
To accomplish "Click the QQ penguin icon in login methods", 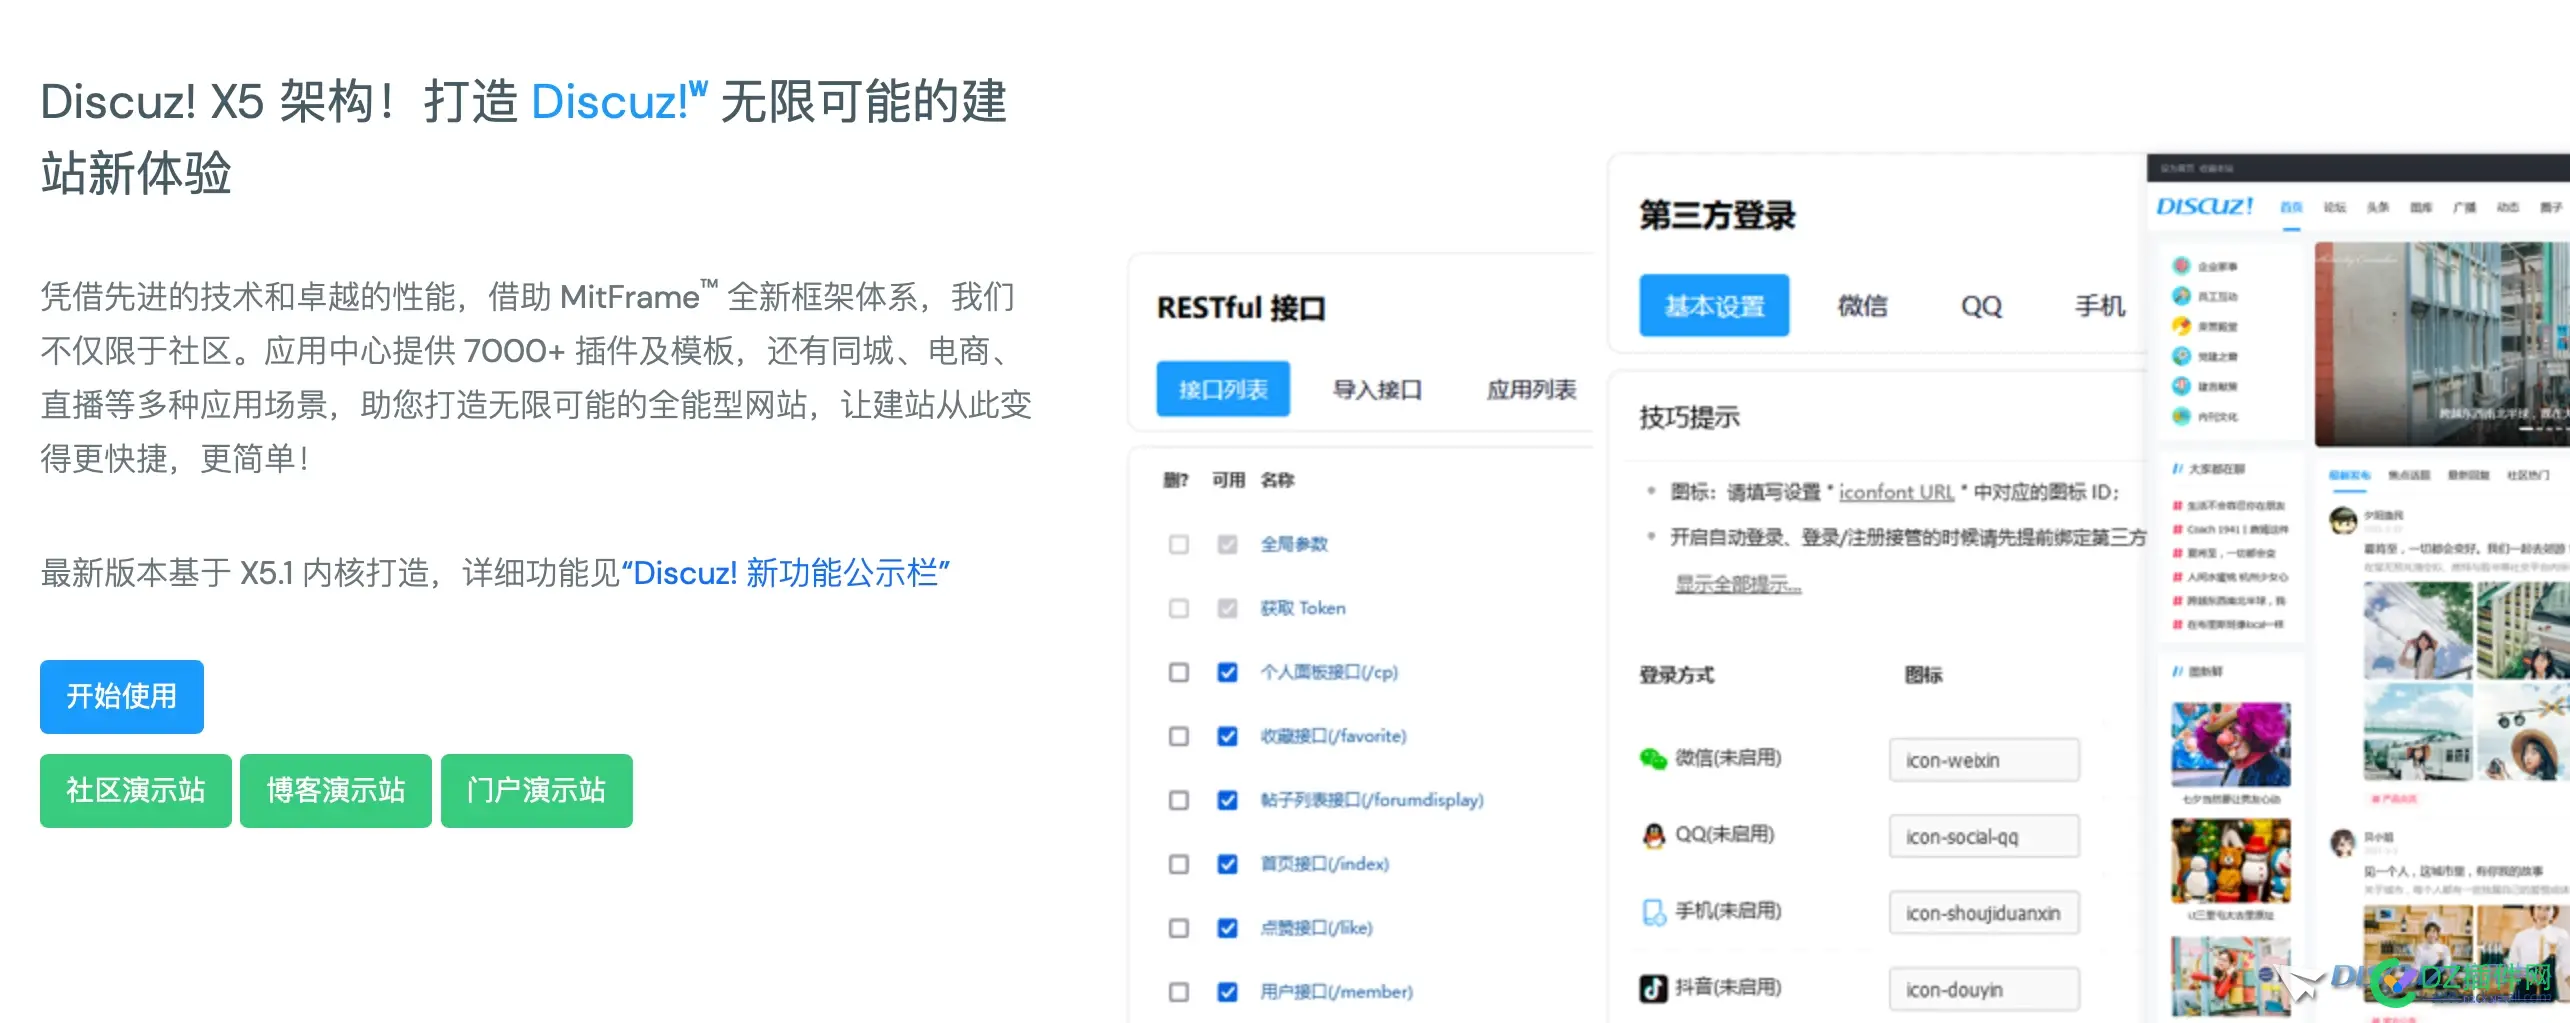I will click(1653, 835).
